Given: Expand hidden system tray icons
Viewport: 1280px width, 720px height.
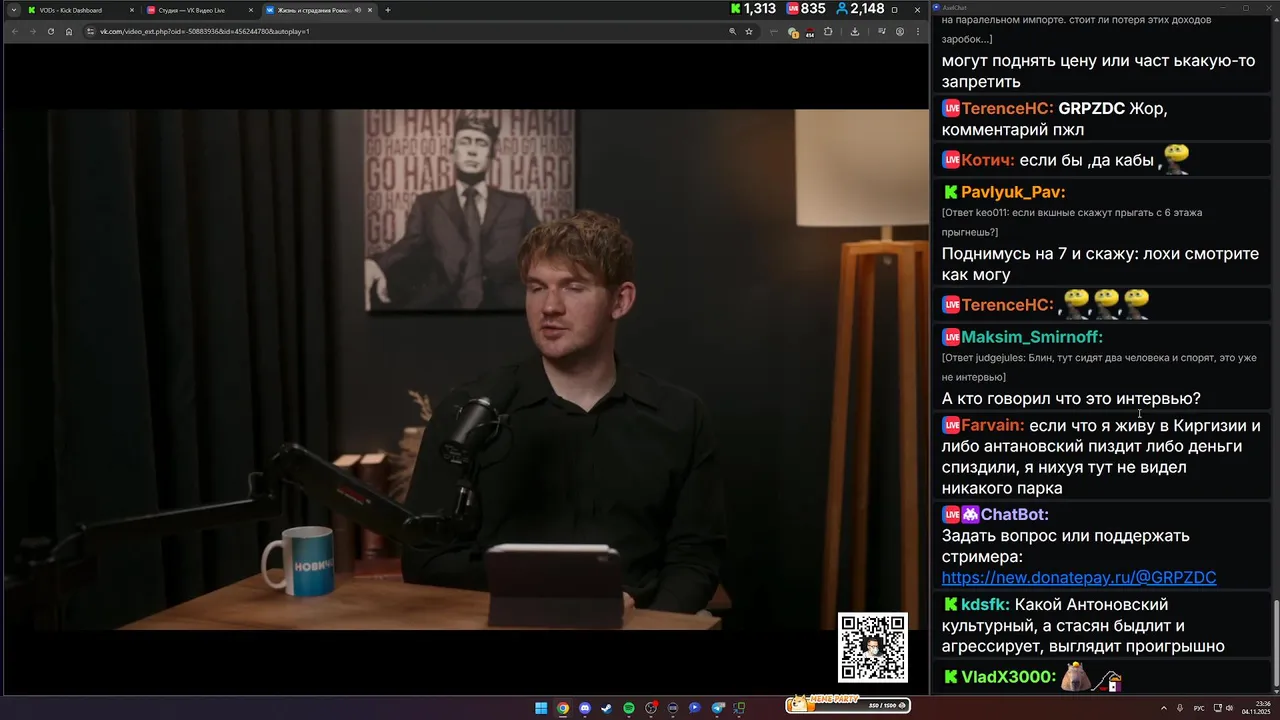Looking at the screenshot, I should click(1164, 708).
